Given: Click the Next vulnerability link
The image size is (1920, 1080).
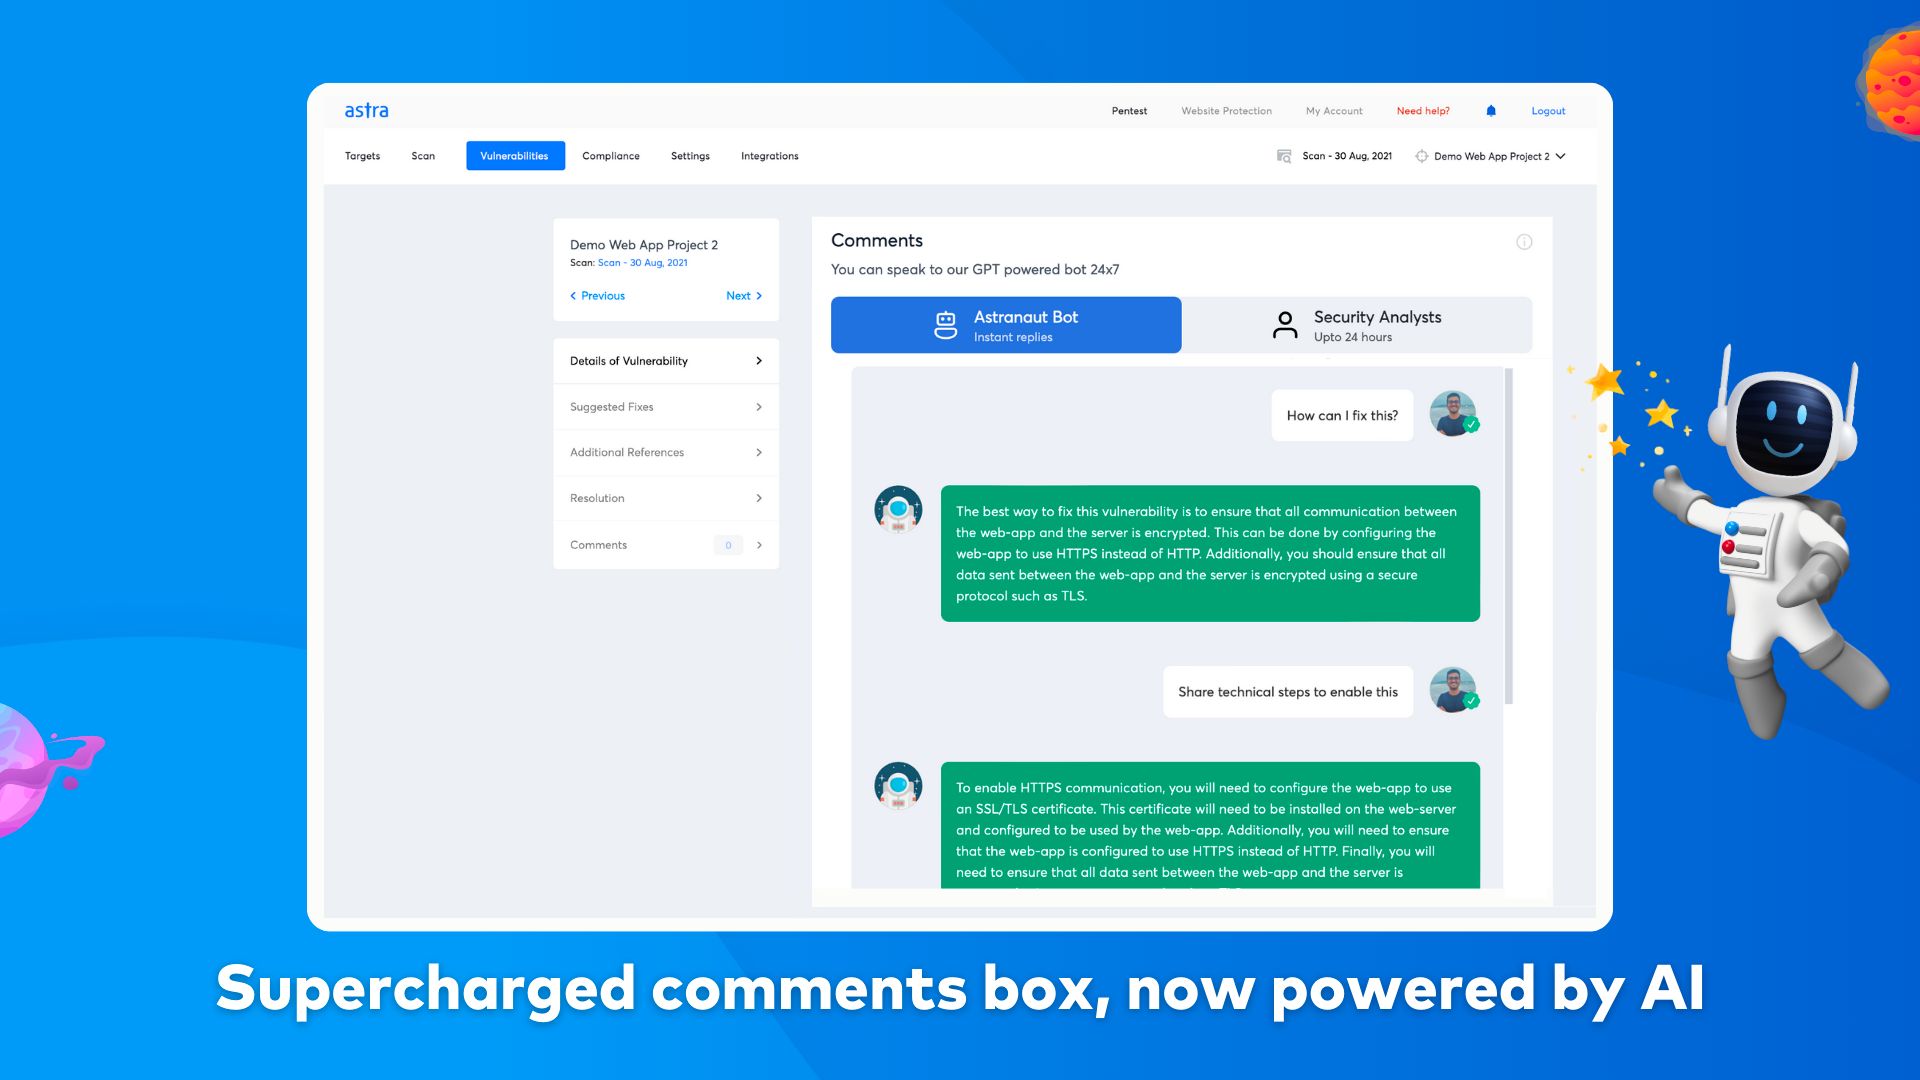Looking at the screenshot, I should click(744, 296).
